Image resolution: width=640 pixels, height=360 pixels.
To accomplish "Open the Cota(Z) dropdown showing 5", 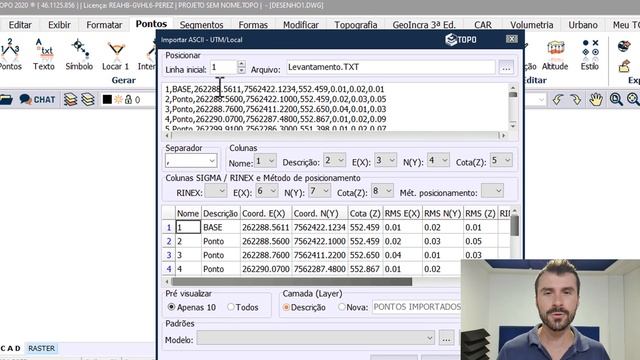I will [501, 160].
